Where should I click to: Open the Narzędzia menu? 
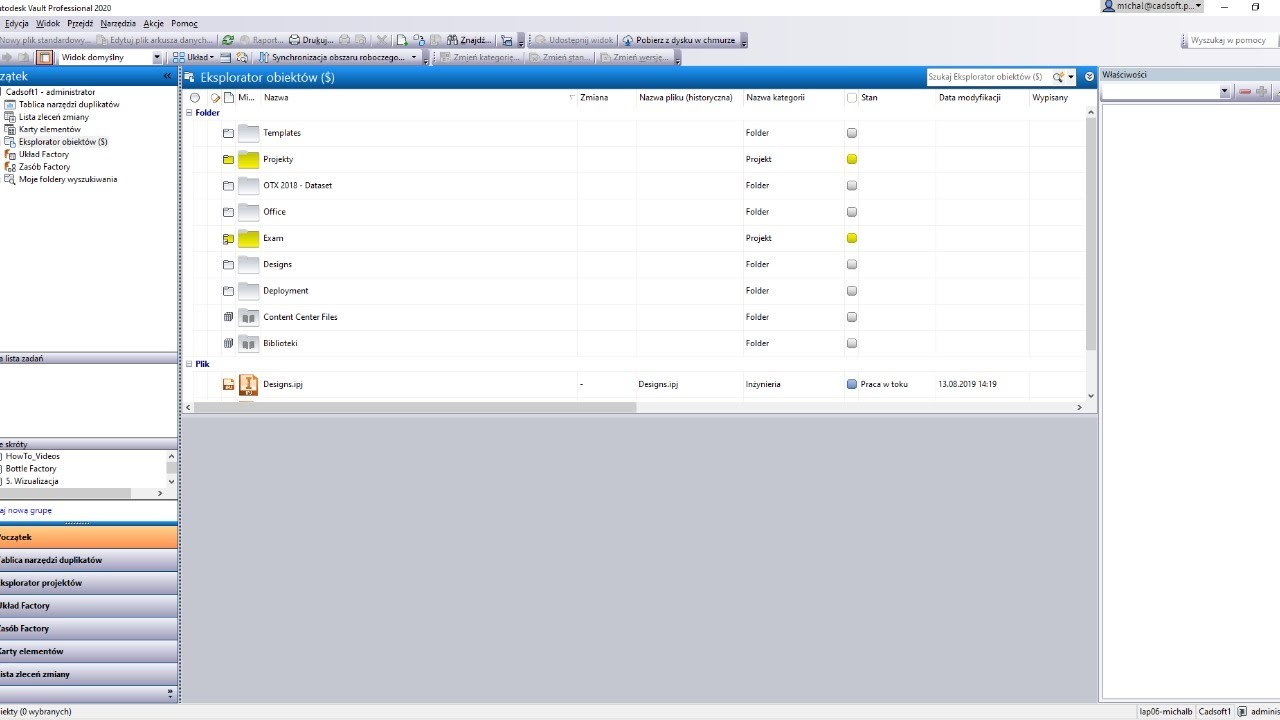click(x=118, y=23)
